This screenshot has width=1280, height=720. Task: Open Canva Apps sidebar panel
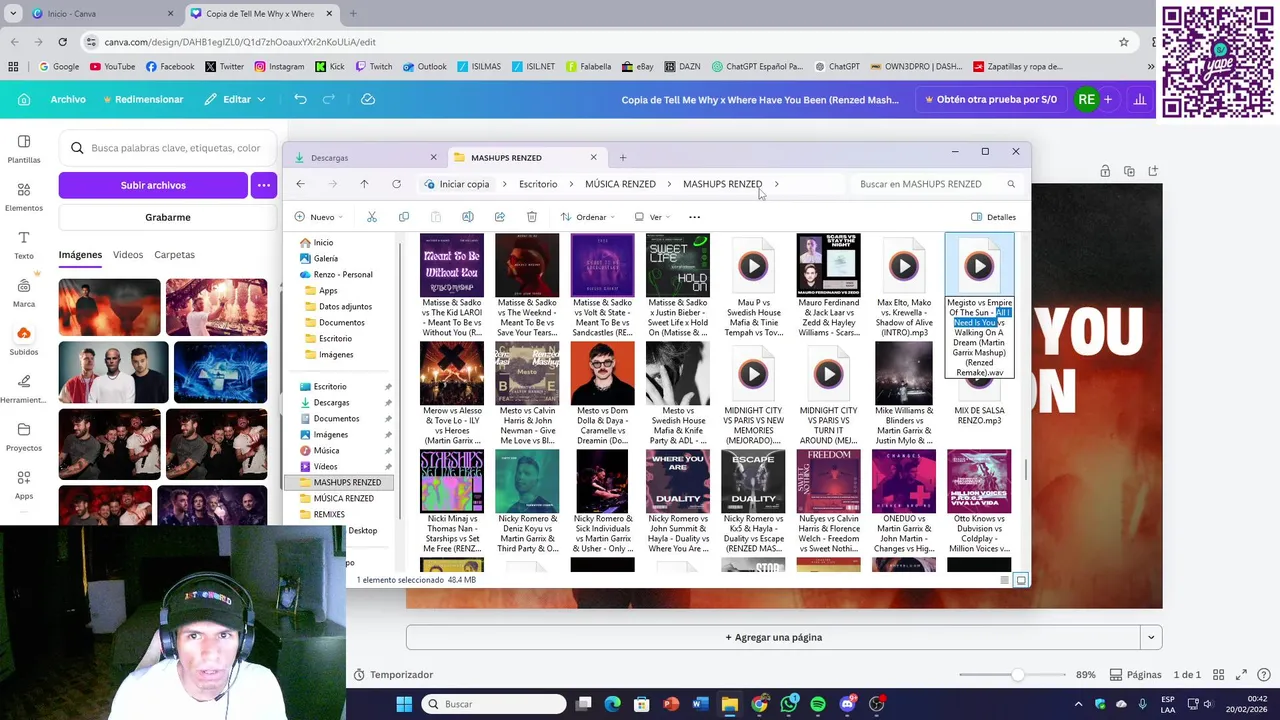pyautogui.click(x=24, y=485)
